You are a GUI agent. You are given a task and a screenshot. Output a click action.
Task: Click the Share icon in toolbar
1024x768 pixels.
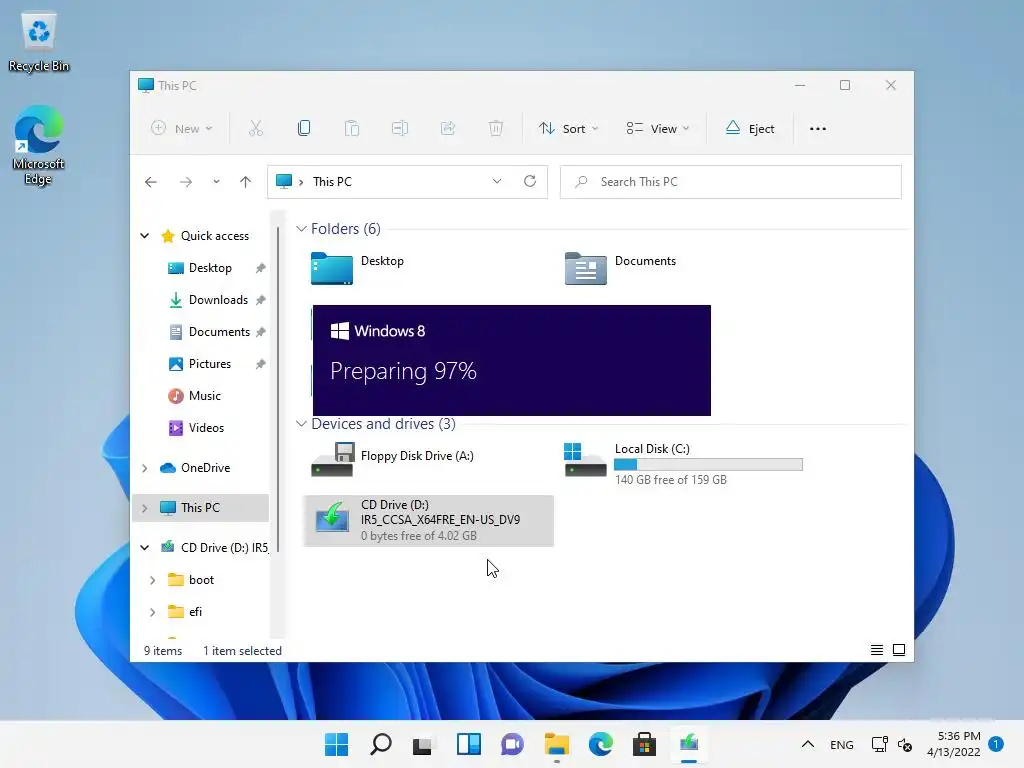pyautogui.click(x=448, y=129)
